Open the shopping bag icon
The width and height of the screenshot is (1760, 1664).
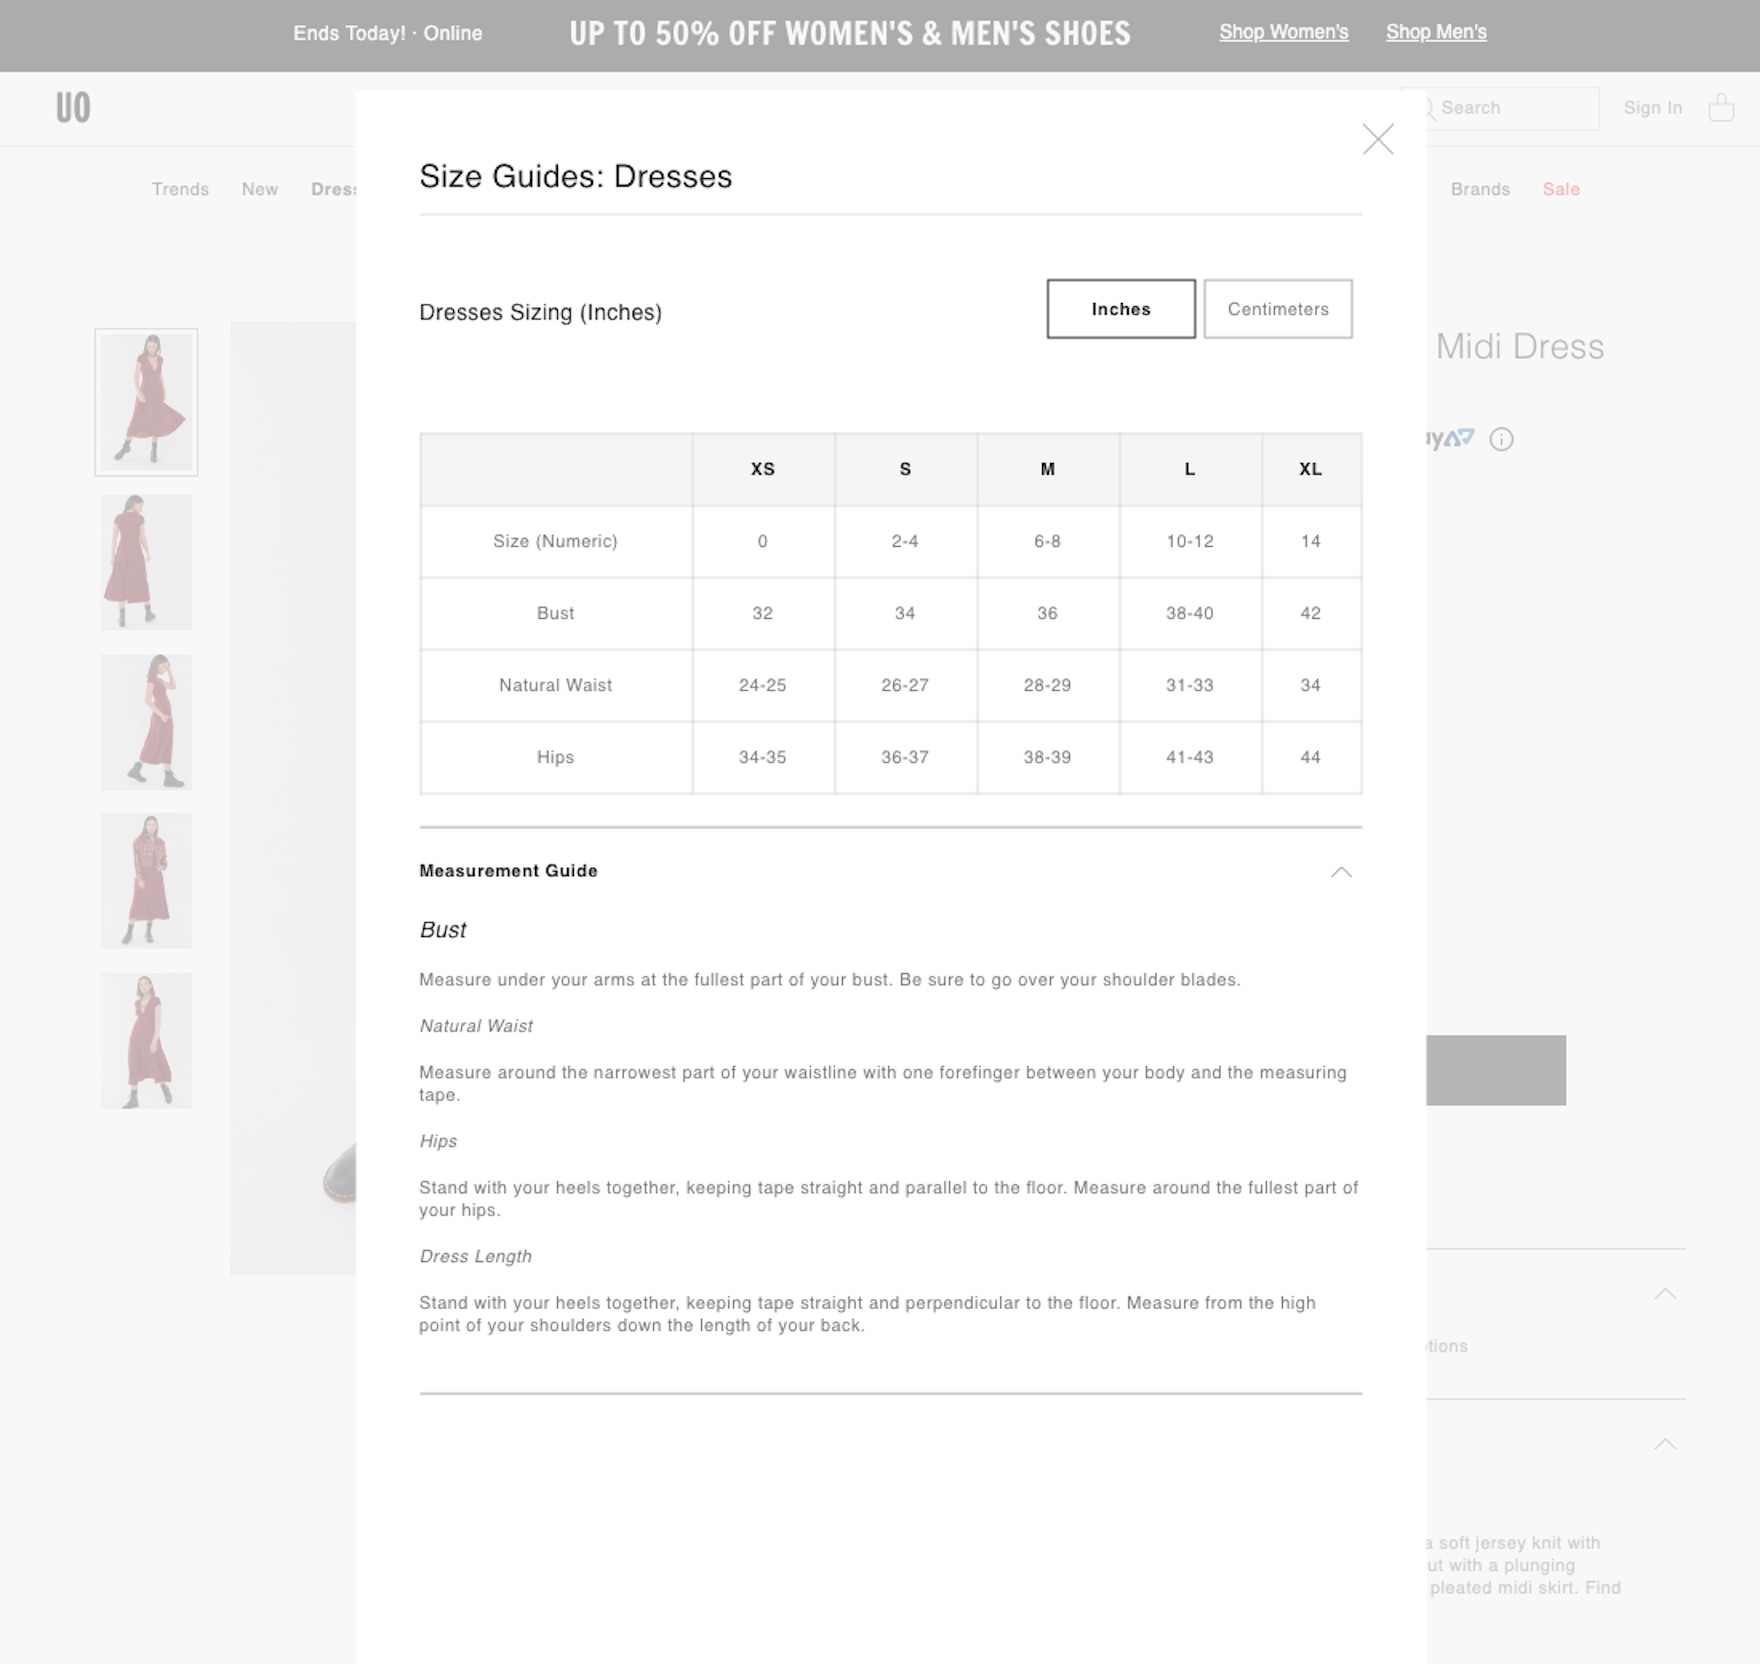coord(1721,107)
